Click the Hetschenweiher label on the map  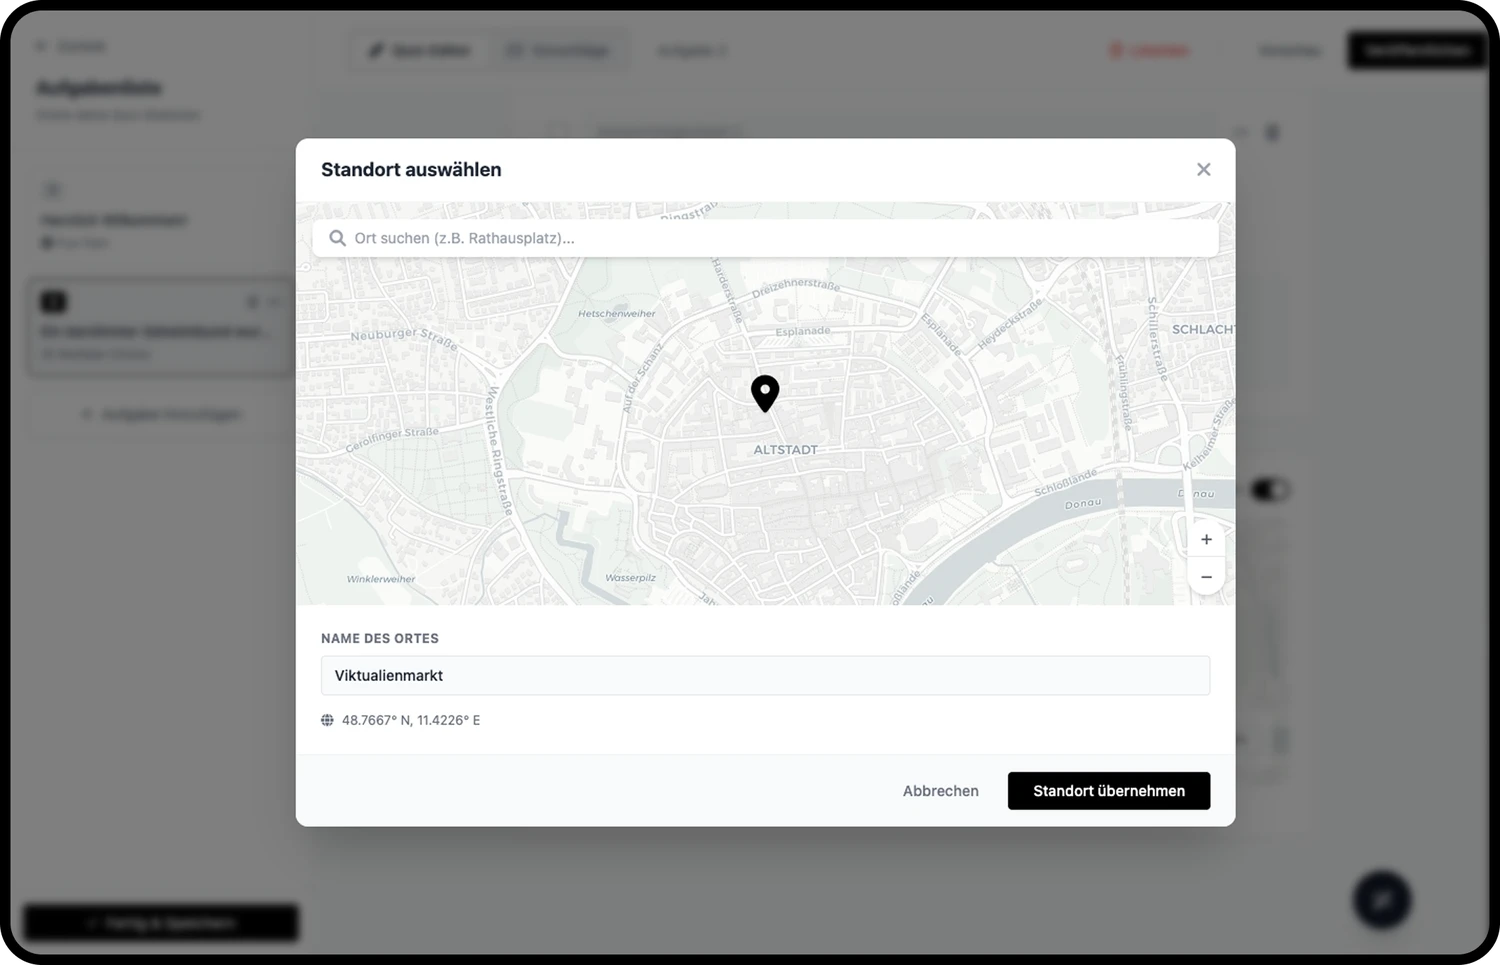pyautogui.click(x=616, y=314)
